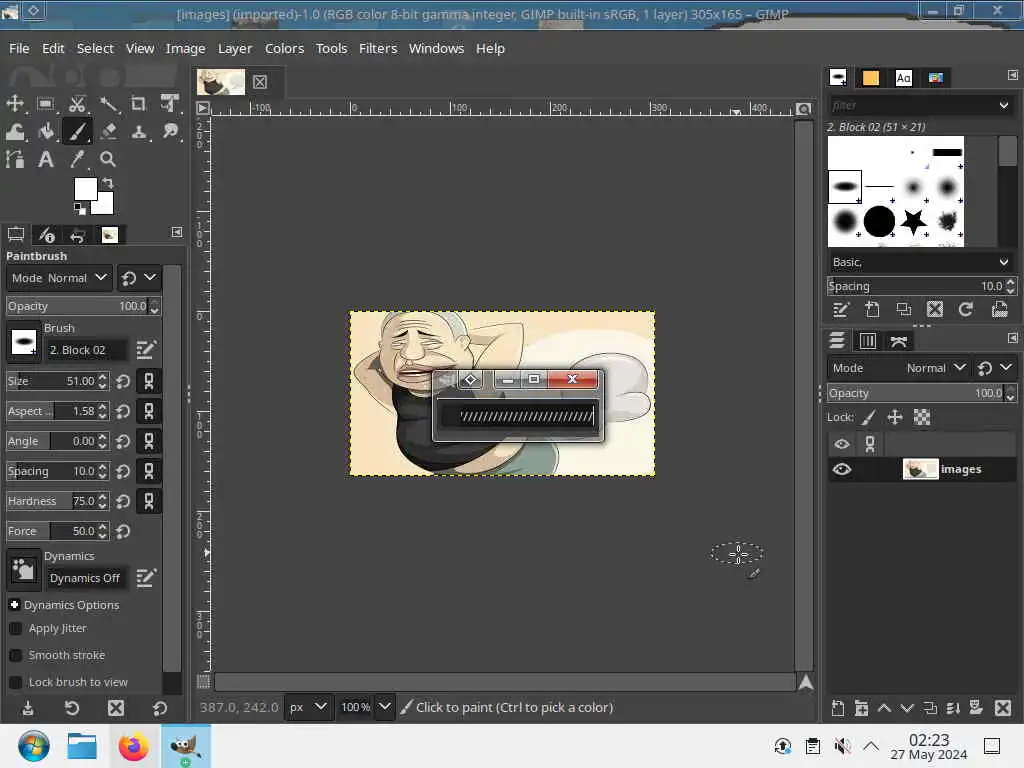Open the Colors menu
The image size is (1024, 768).
click(x=284, y=48)
